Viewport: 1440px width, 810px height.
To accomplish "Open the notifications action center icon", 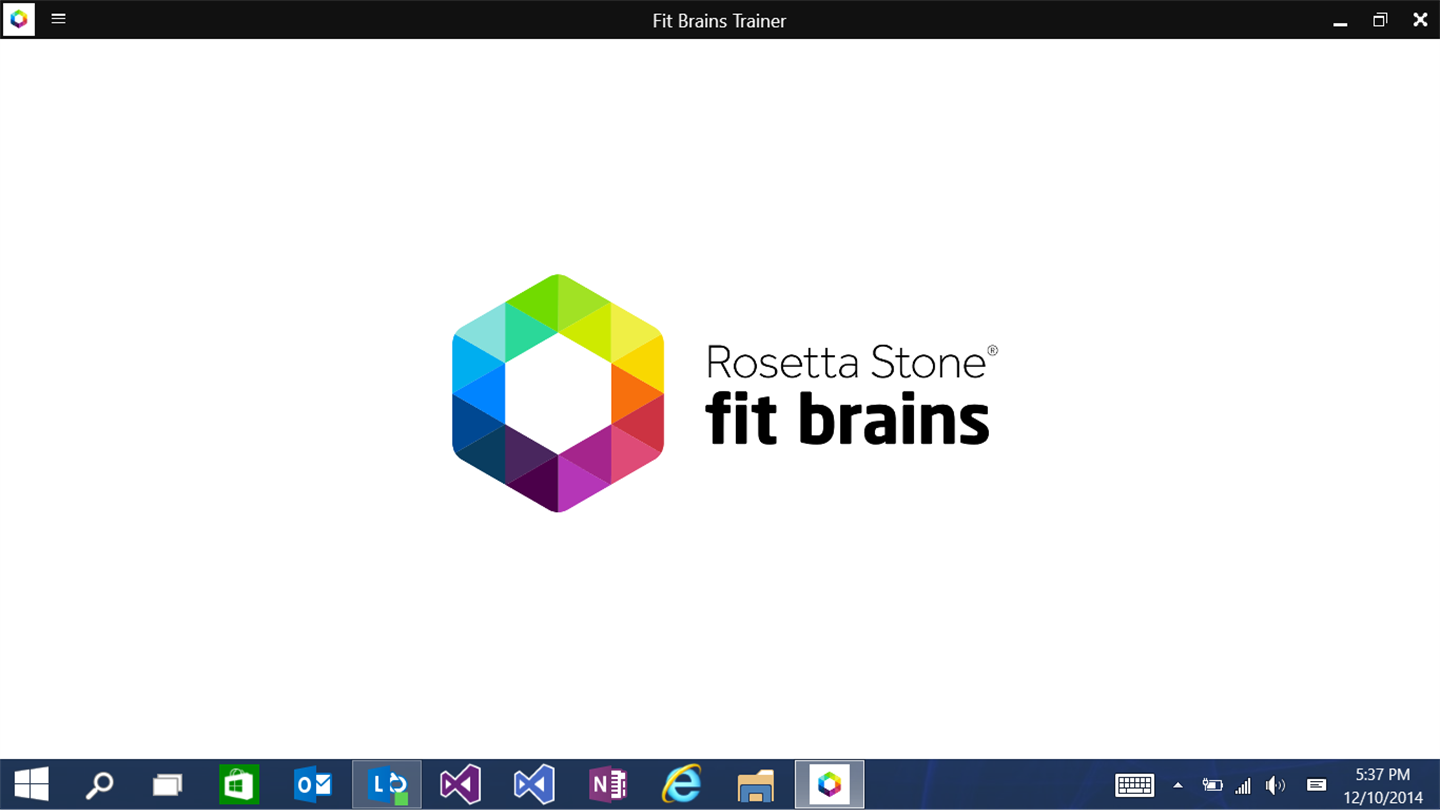I will [x=1316, y=785].
